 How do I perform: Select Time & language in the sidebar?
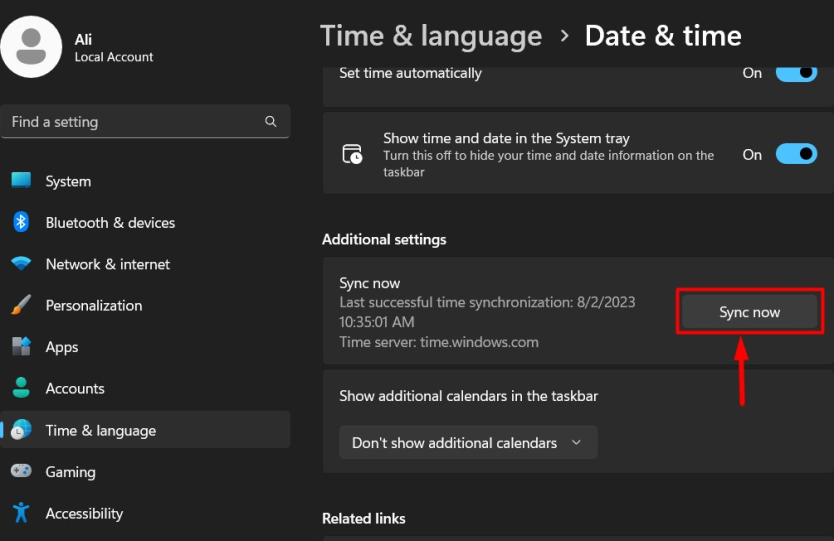pyautogui.click(x=100, y=430)
